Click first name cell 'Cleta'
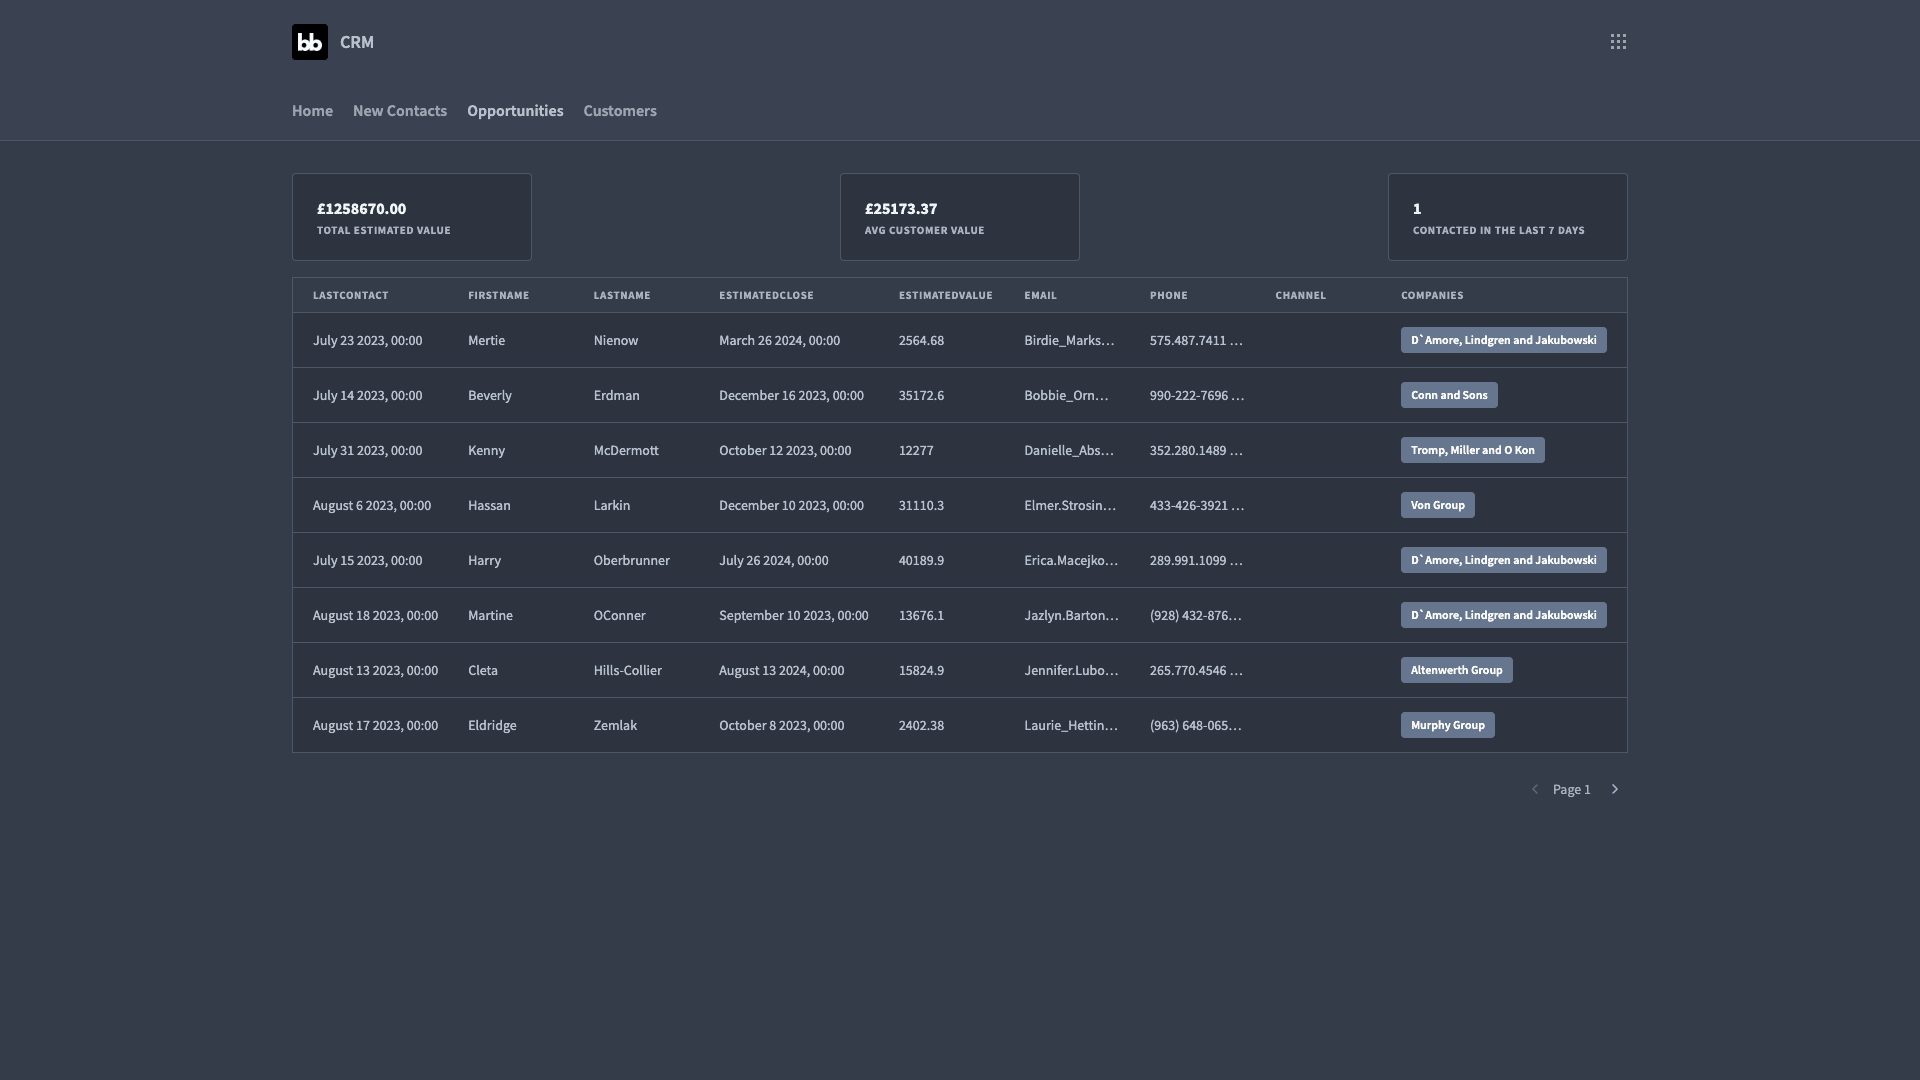This screenshot has height=1080, width=1920. 483,670
